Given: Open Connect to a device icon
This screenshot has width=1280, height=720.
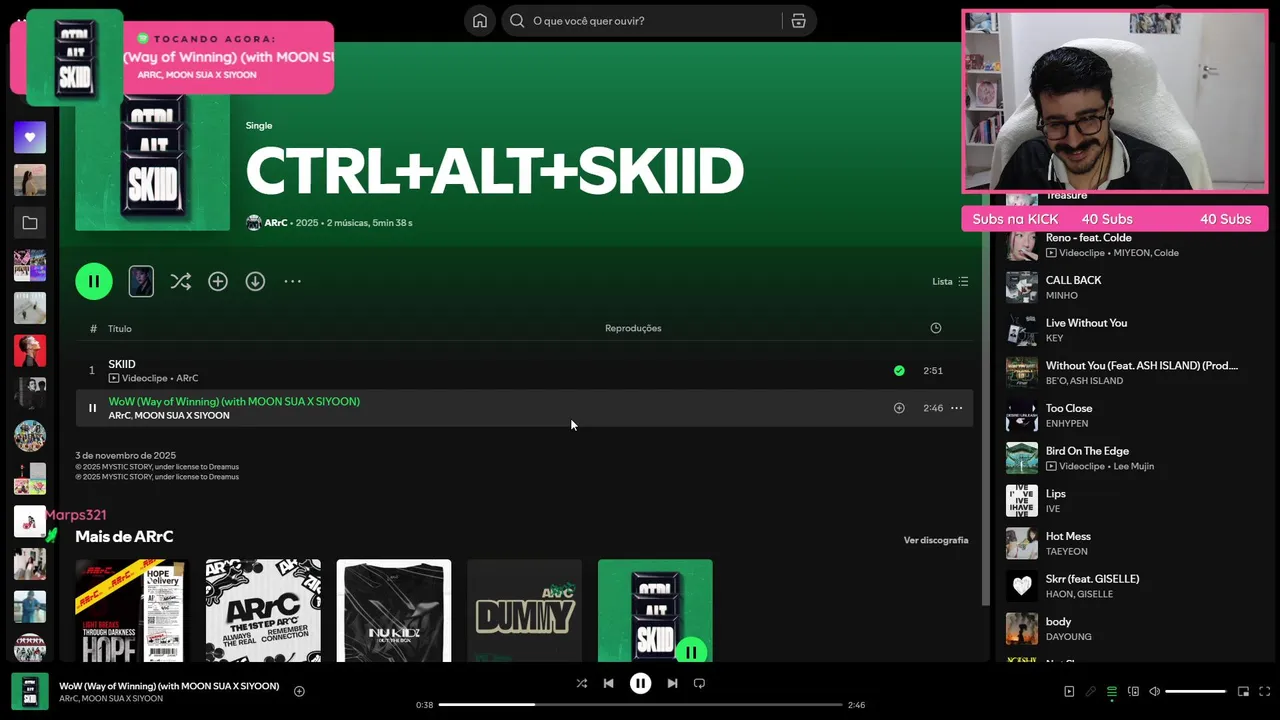Looking at the screenshot, I should coord(1133,691).
